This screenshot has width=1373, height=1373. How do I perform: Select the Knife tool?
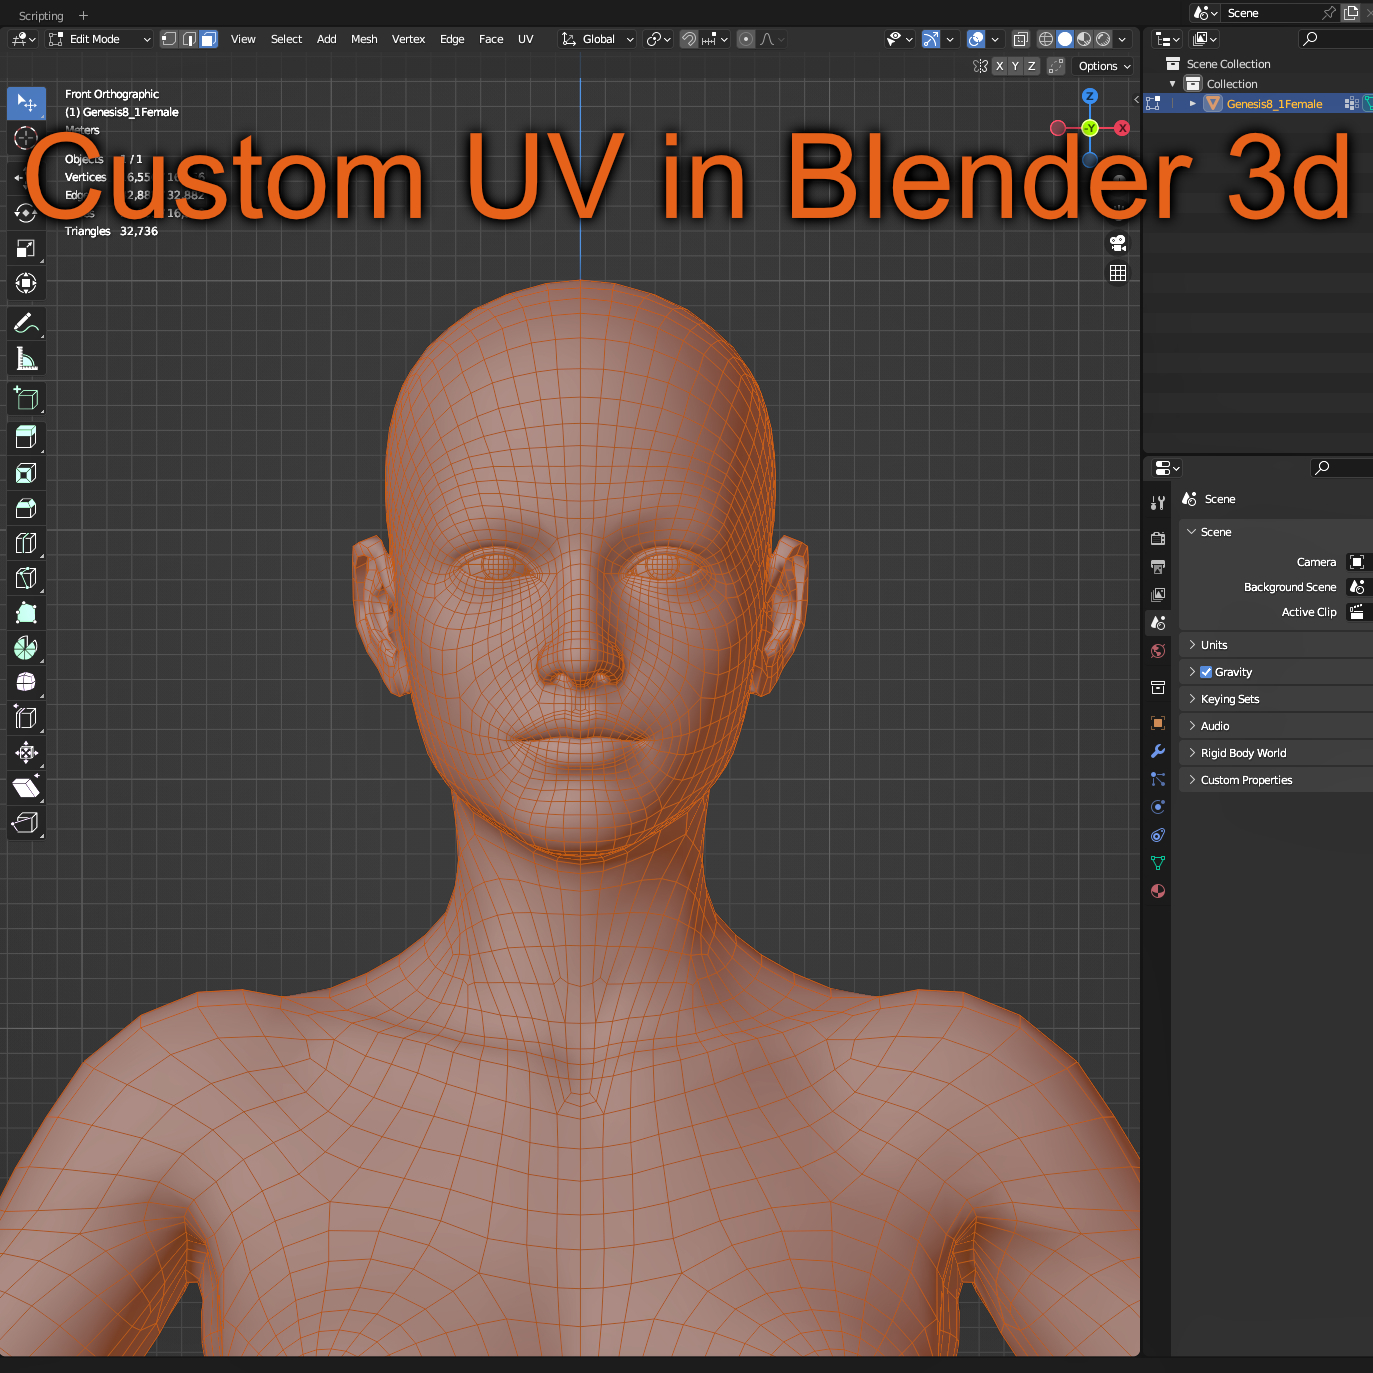tap(26, 577)
